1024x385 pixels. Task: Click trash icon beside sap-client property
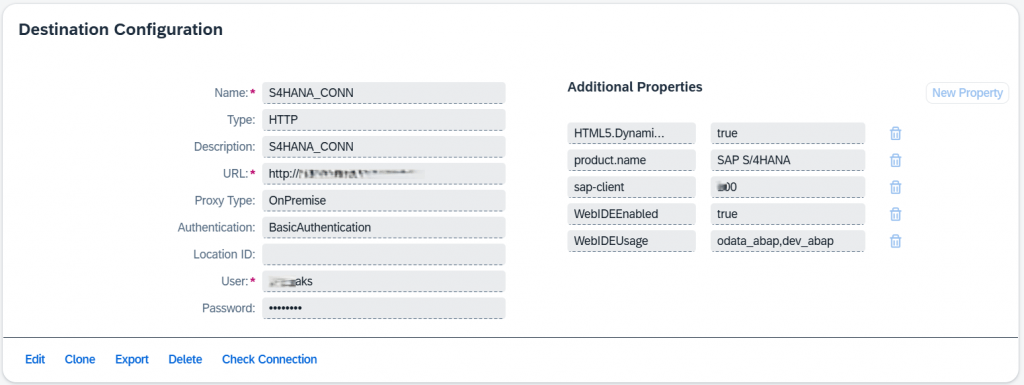click(x=895, y=187)
